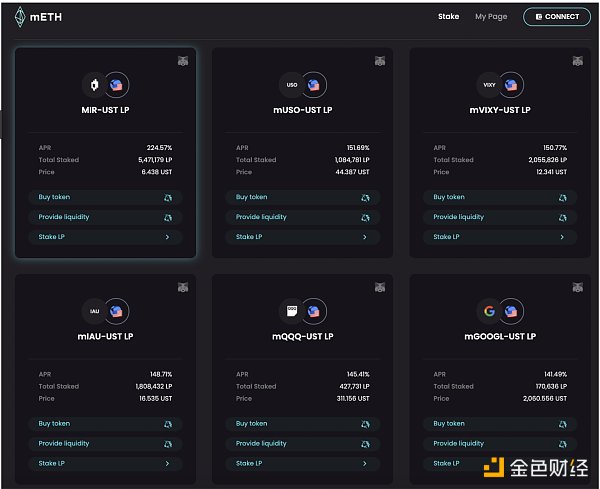Open the My Page tab

tap(491, 16)
